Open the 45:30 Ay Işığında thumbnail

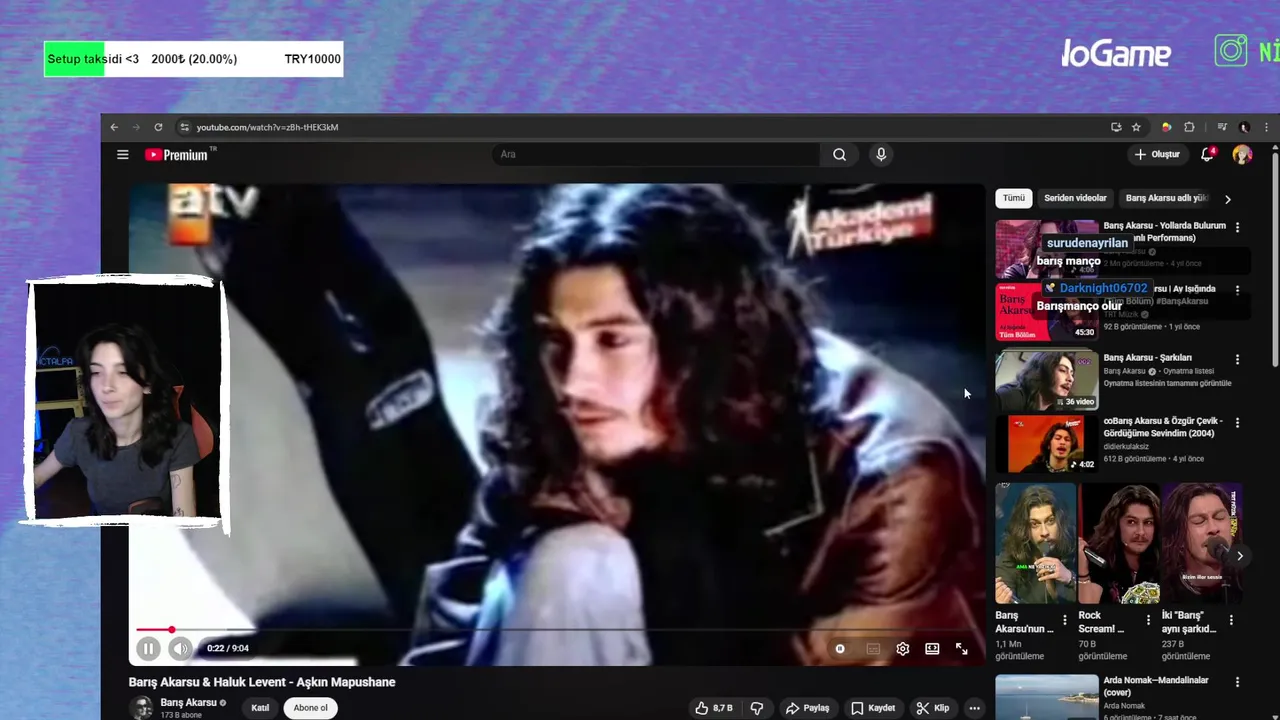pyautogui.click(x=1046, y=312)
